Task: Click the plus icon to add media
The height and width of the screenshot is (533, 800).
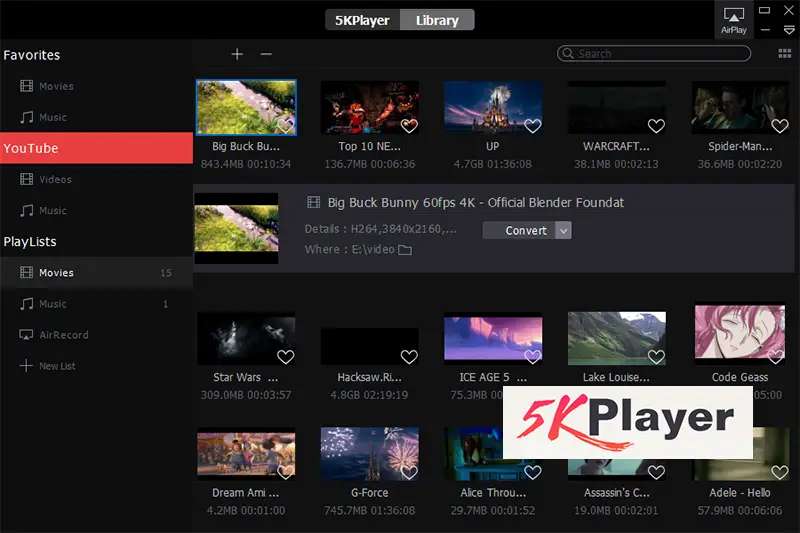Action: (237, 54)
